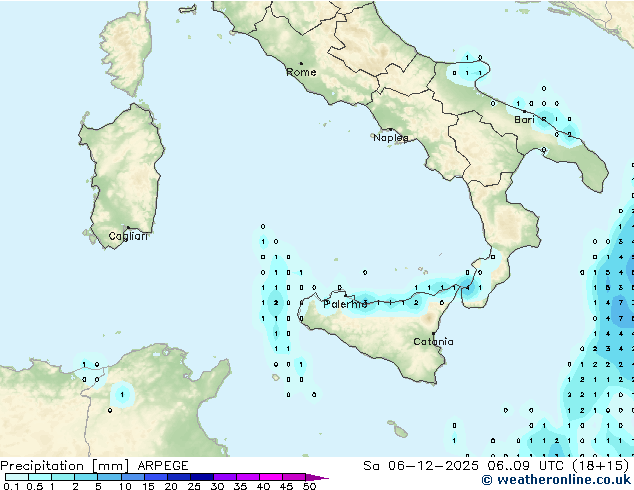Click the (18+15) forecast run label

point(601,466)
